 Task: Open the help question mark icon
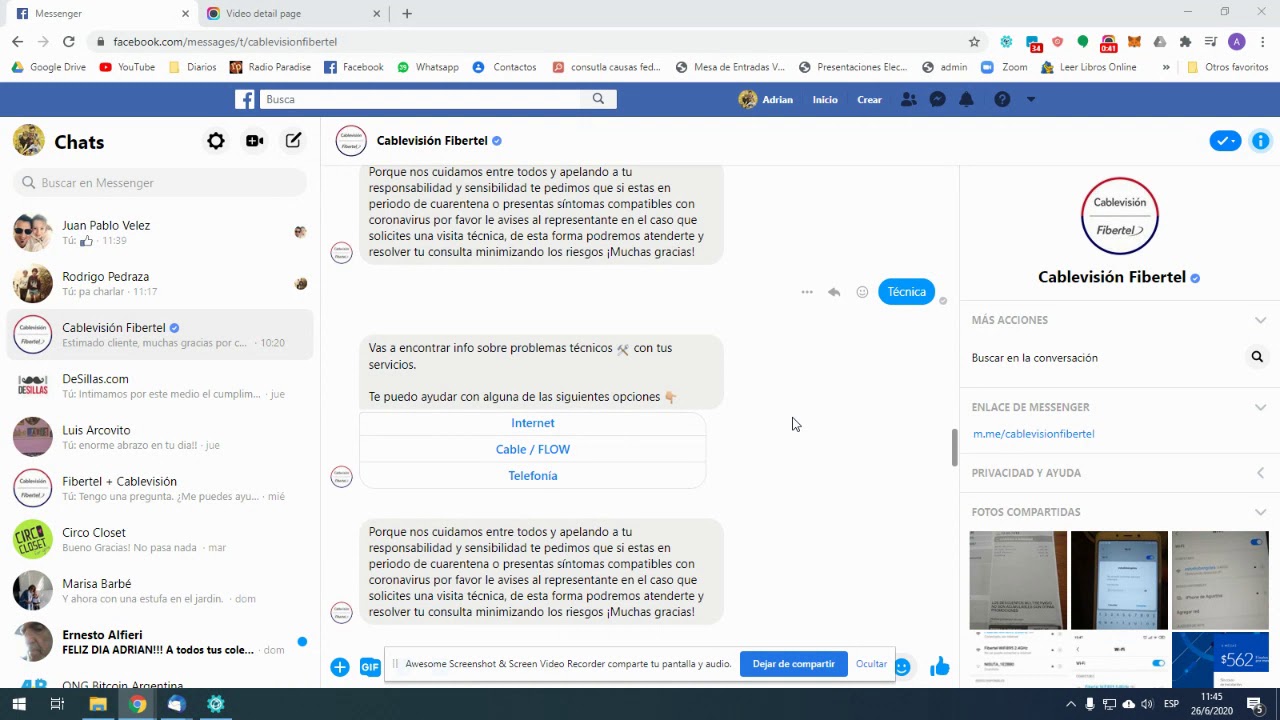point(1002,99)
